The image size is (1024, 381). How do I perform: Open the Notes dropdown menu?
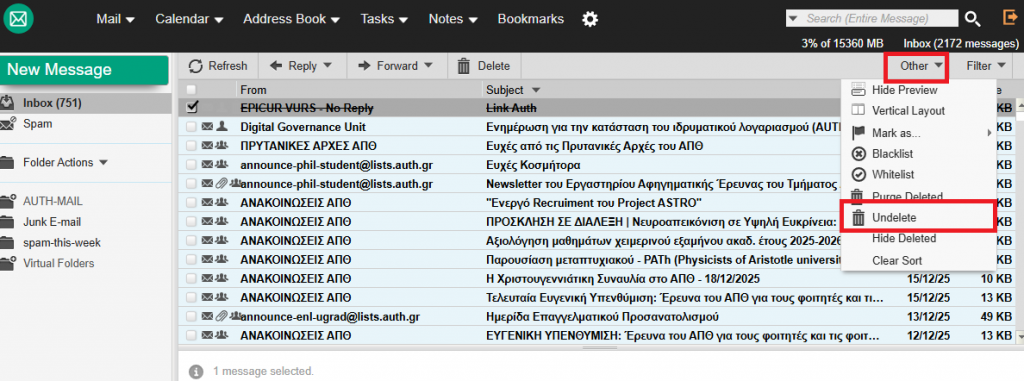pos(453,19)
